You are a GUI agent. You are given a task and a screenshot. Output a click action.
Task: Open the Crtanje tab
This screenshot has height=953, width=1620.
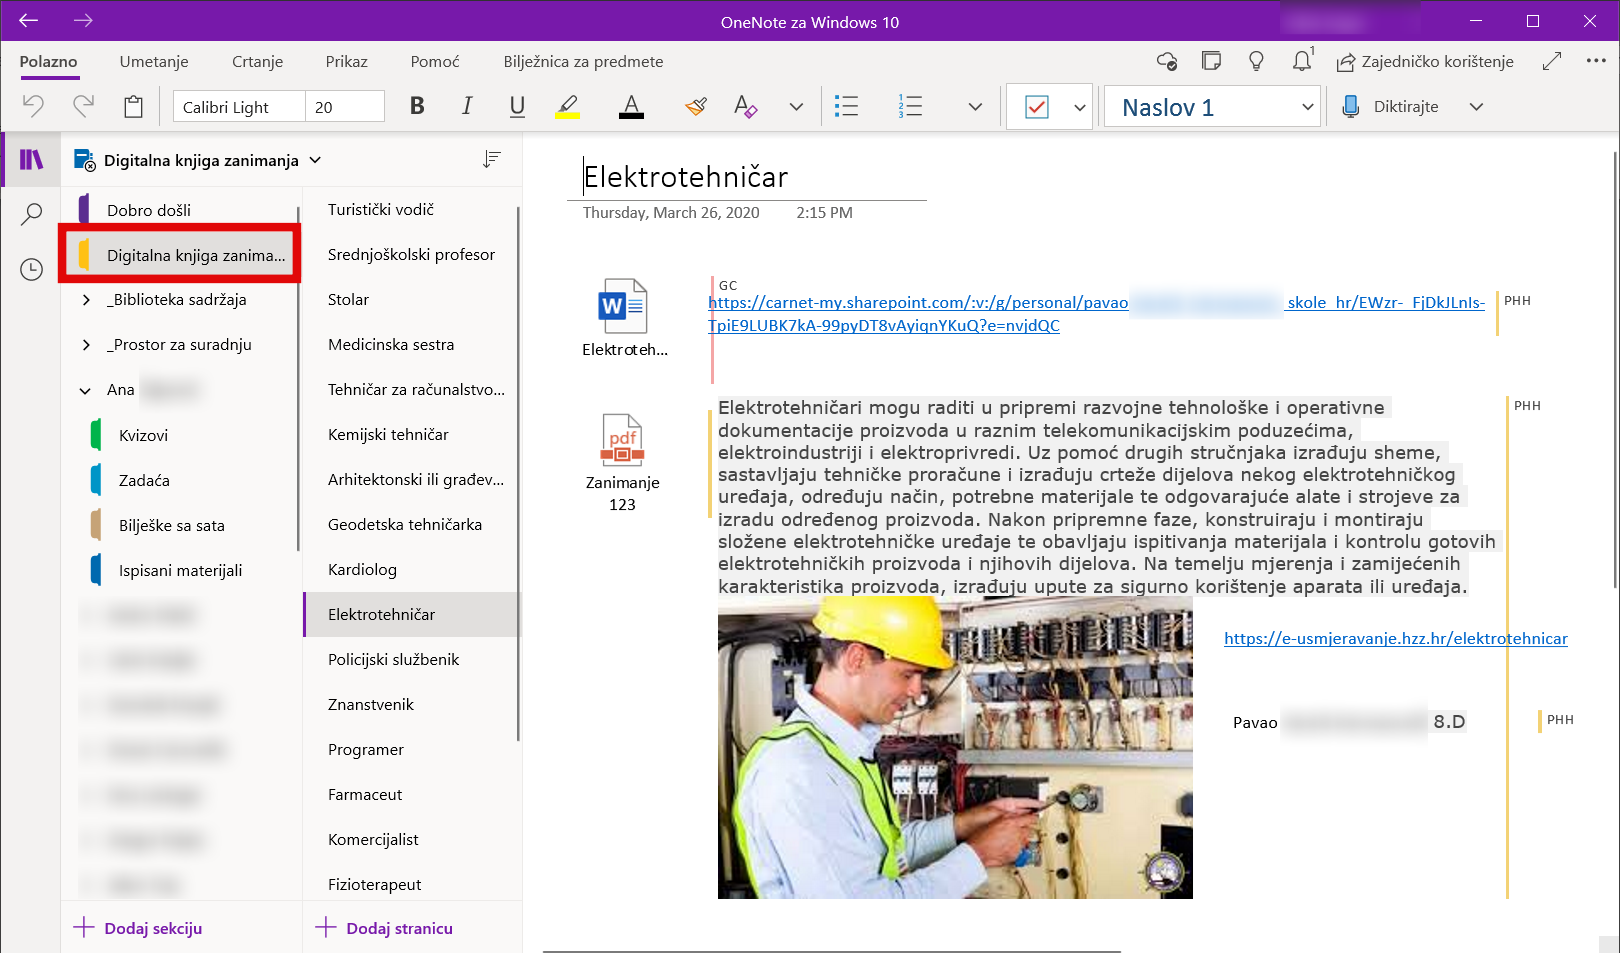(x=257, y=61)
